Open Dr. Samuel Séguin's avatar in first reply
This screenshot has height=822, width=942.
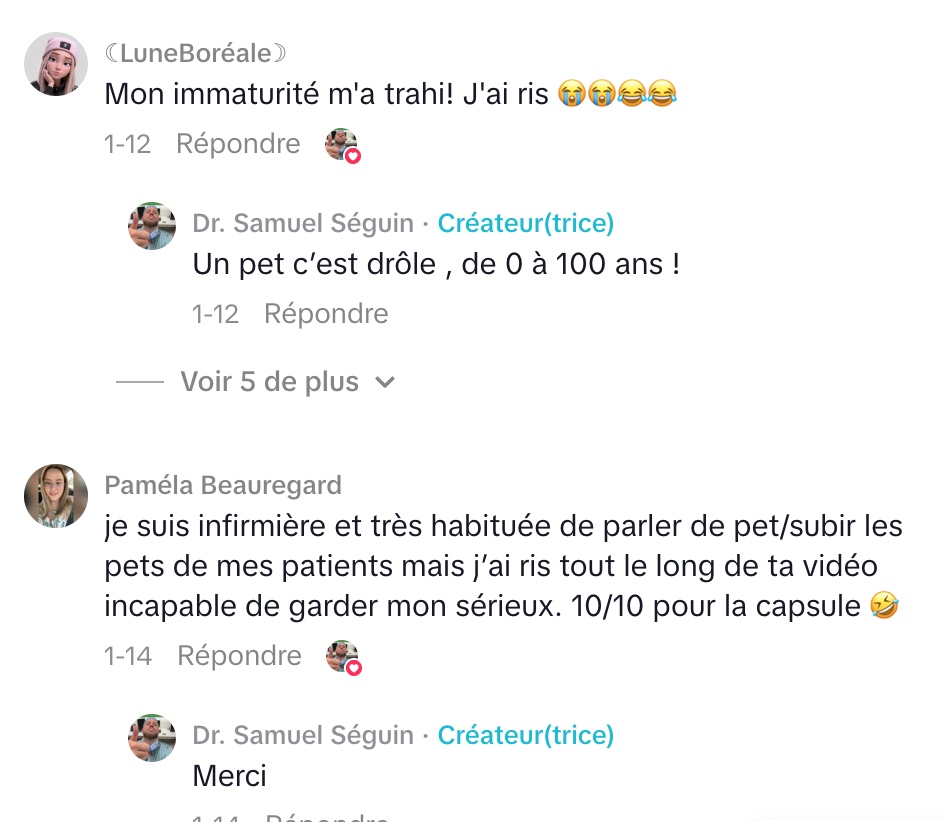tap(152, 226)
